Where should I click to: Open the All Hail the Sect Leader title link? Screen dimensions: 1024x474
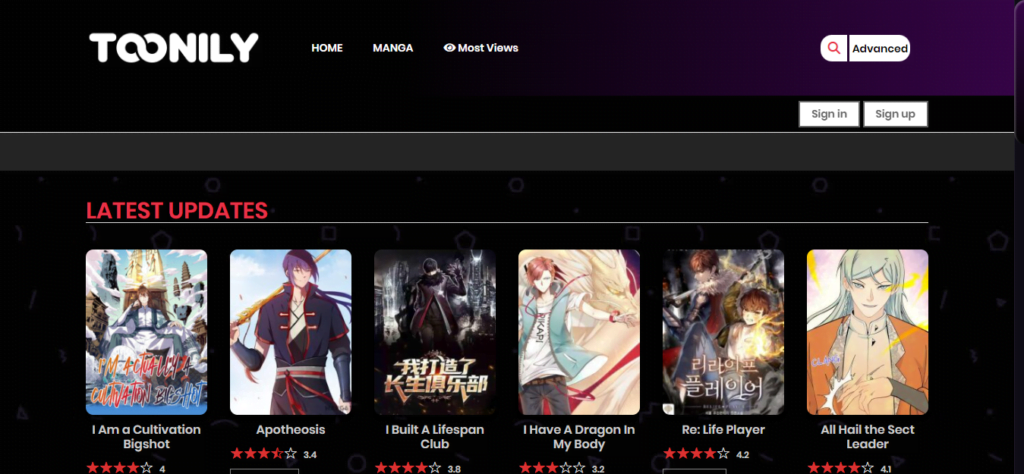pyautogui.click(x=867, y=437)
